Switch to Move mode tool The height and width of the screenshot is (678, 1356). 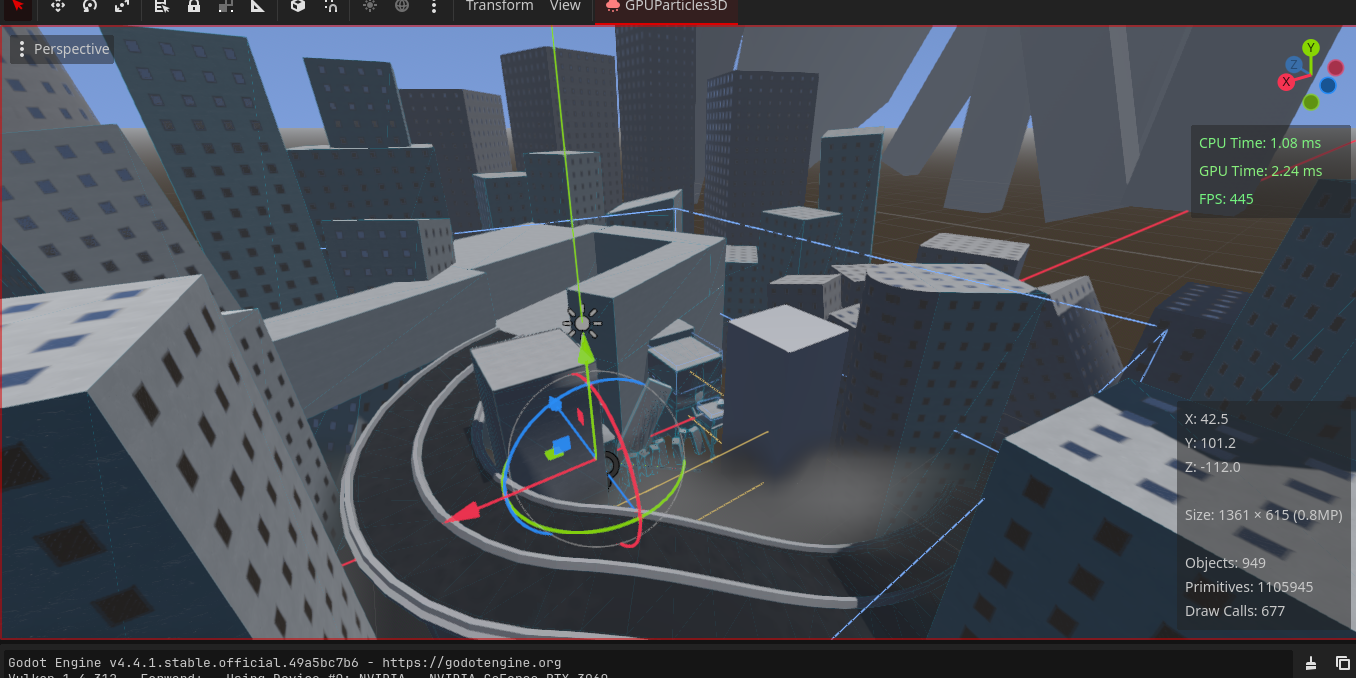coord(58,6)
